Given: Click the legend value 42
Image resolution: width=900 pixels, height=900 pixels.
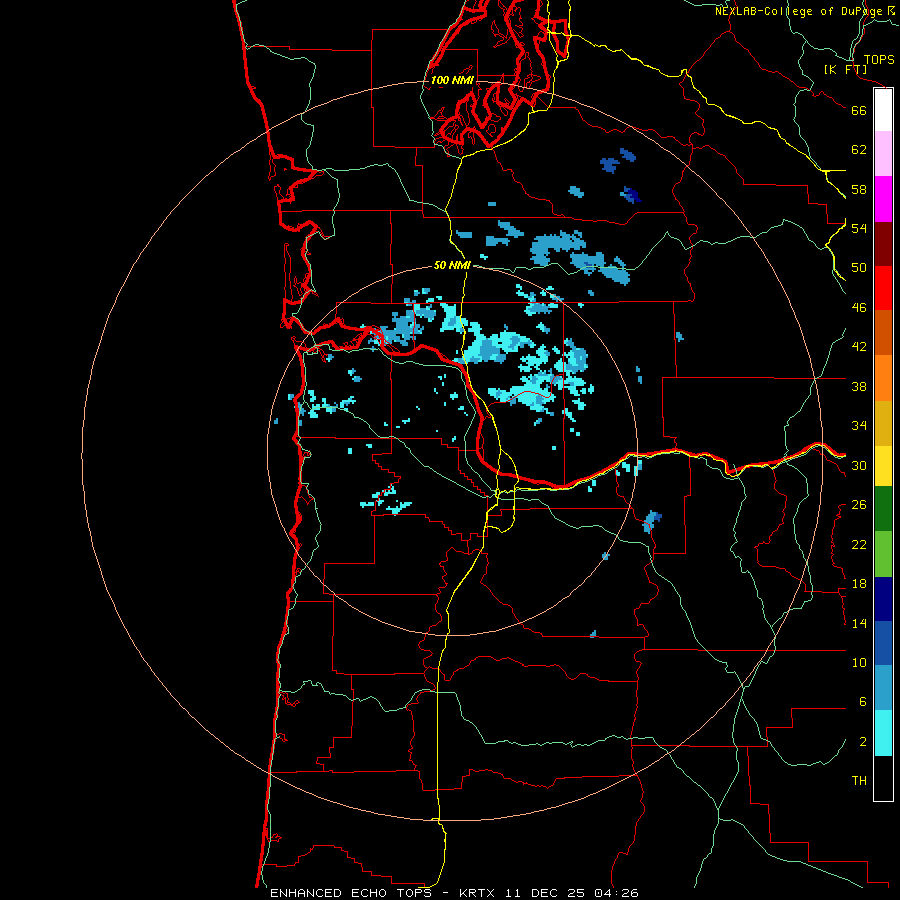Looking at the screenshot, I should point(859,347).
